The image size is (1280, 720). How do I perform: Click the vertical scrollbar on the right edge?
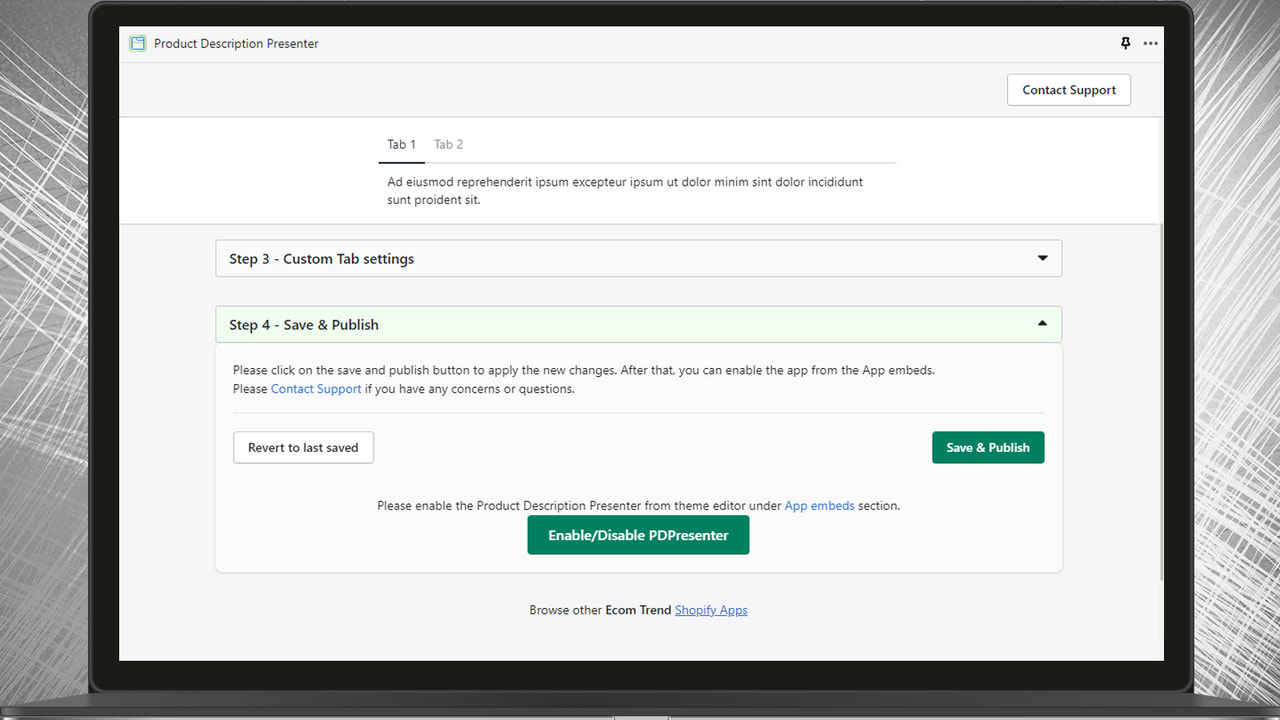[1158, 350]
